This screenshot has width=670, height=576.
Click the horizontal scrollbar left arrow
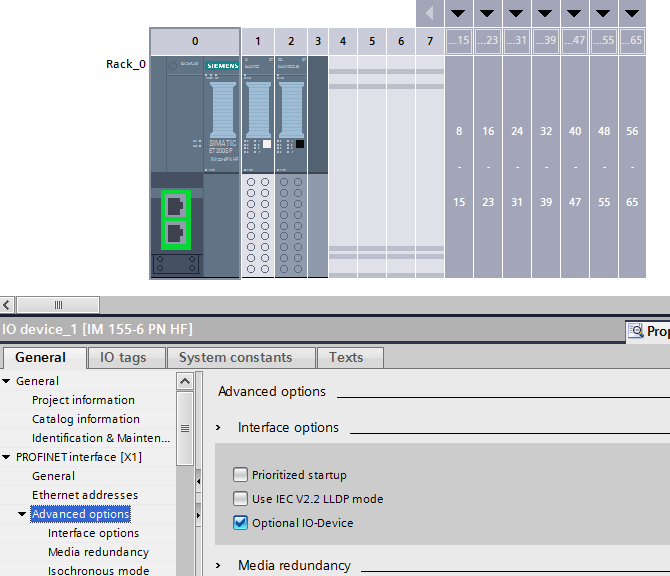7,305
